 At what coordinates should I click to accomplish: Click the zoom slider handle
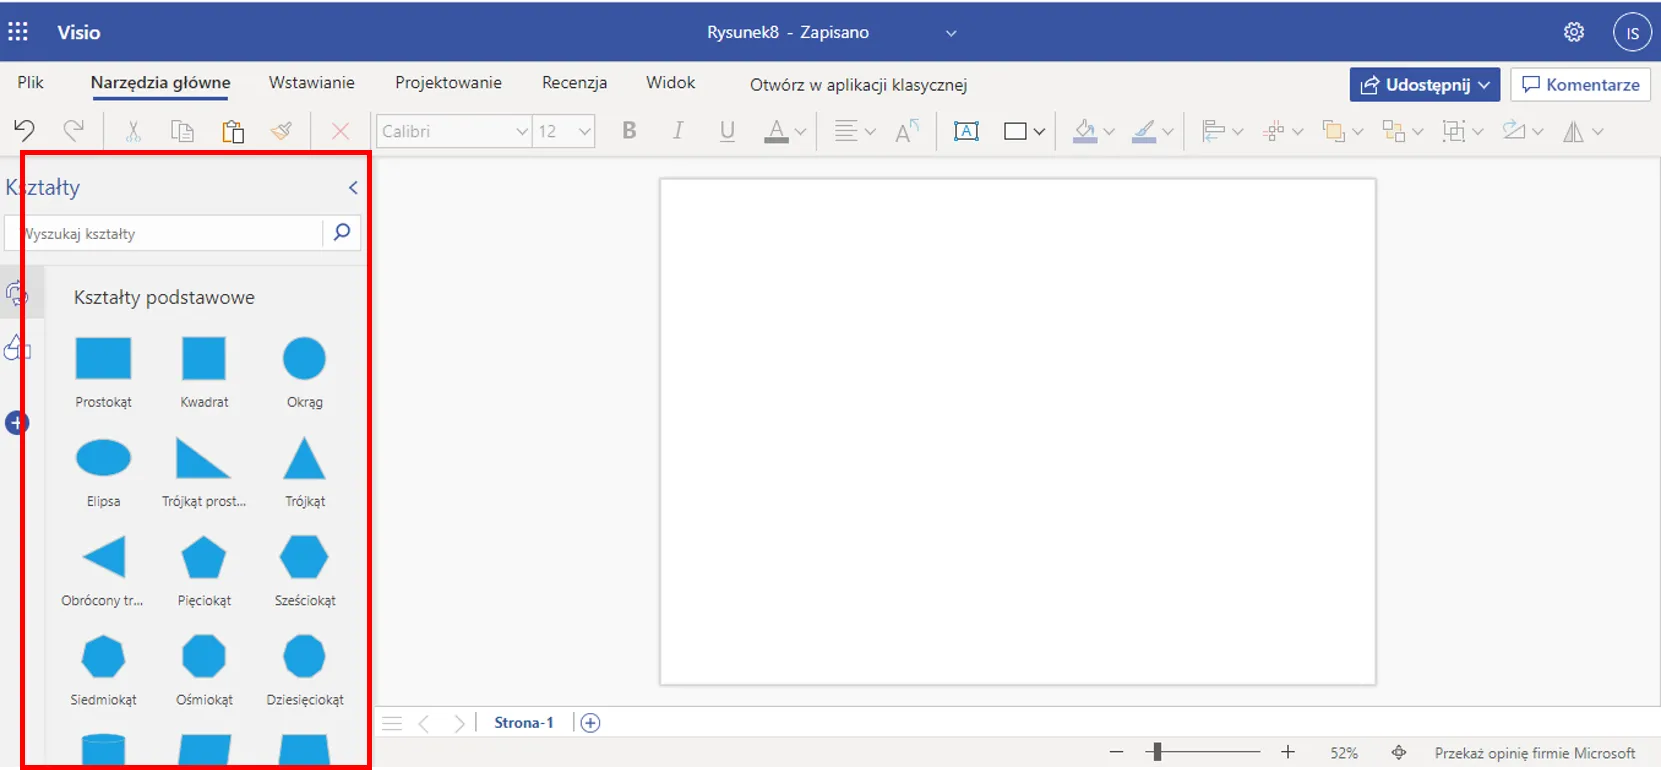[x=1157, y=752]
